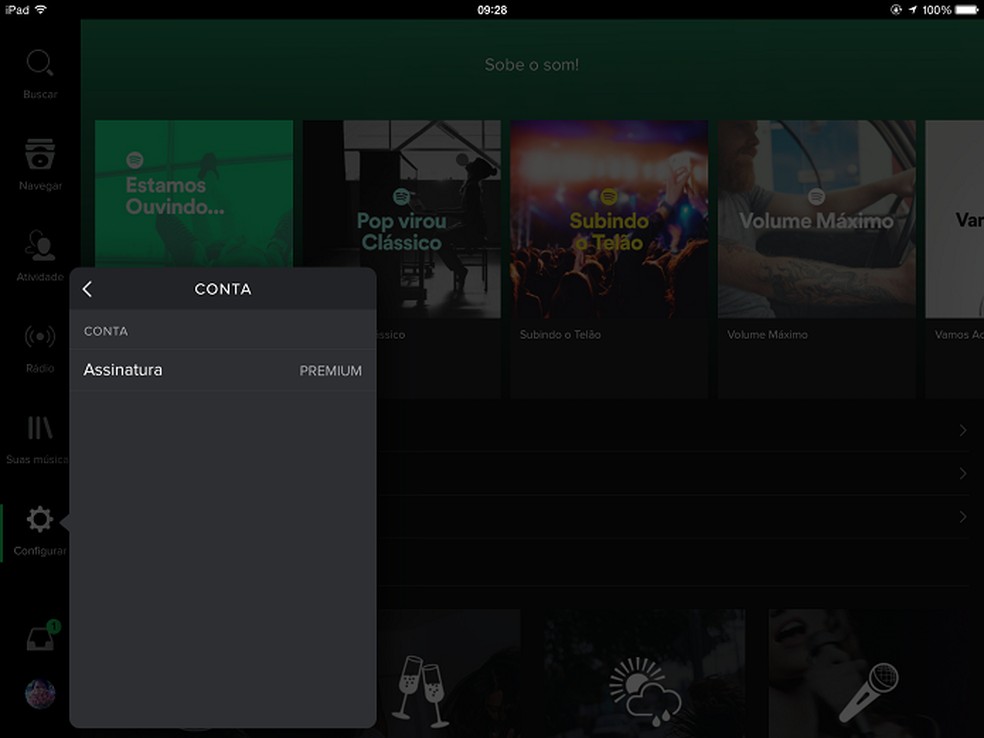Open the Atividade activity icon
The image size is (984, 738).
coord(40,245)
